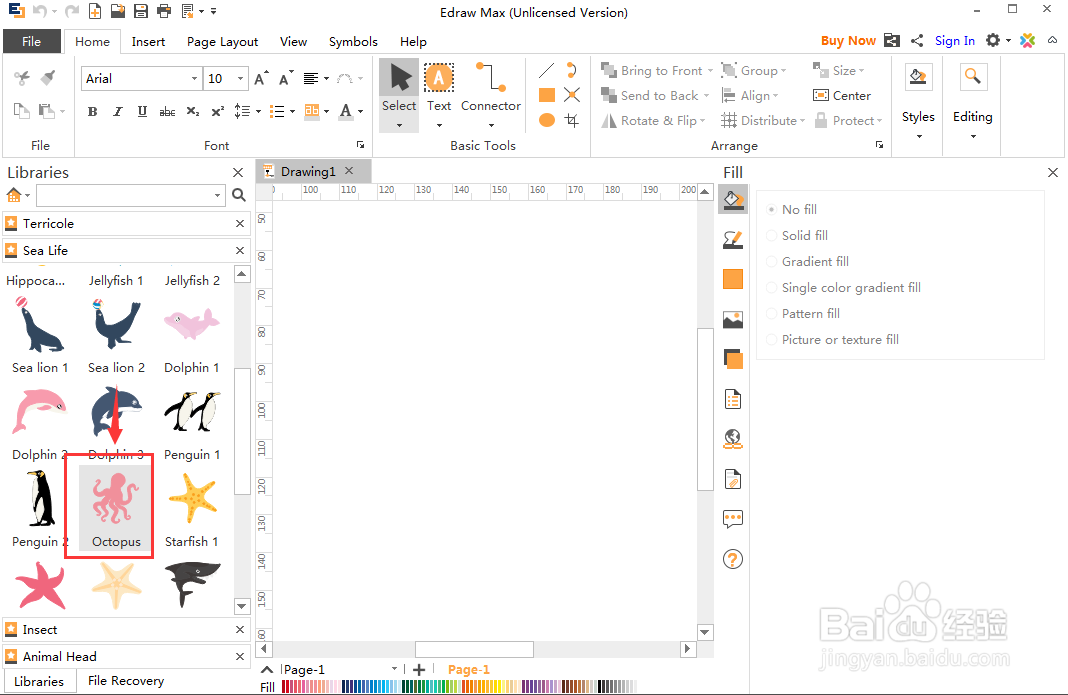
Task: Expand the Send to Back dropdown
Action: coord(706,96)
